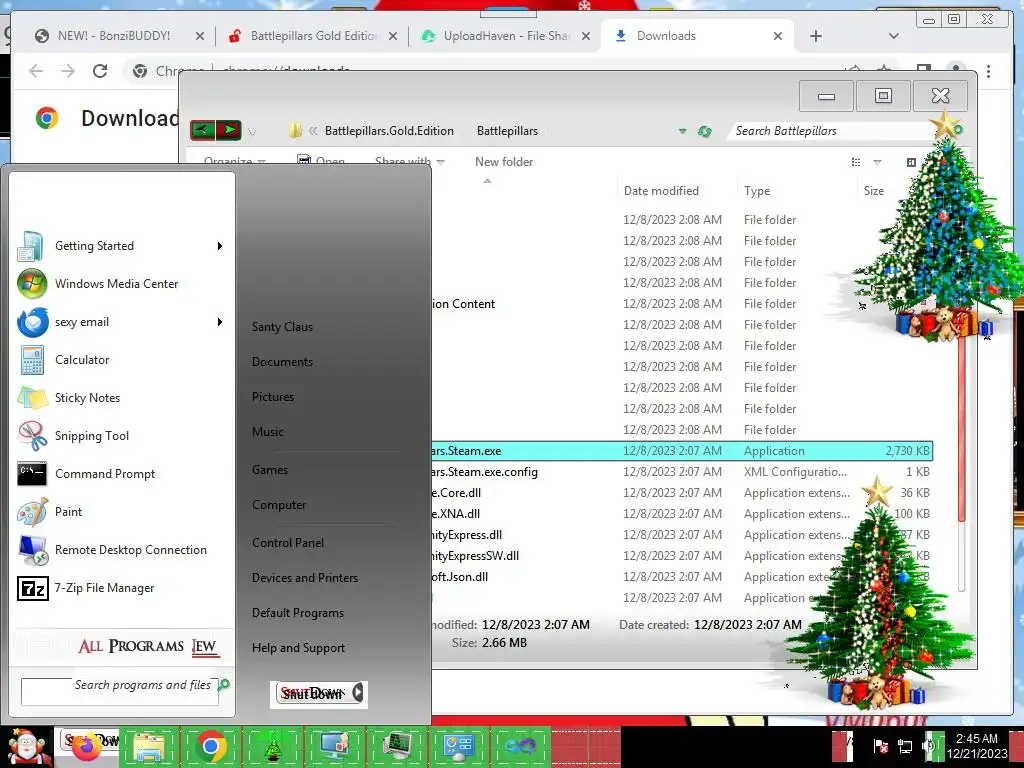The image size is (1024, 768).
Task: Switch to Chrome on the taskbar
Action: click(210, 747)
